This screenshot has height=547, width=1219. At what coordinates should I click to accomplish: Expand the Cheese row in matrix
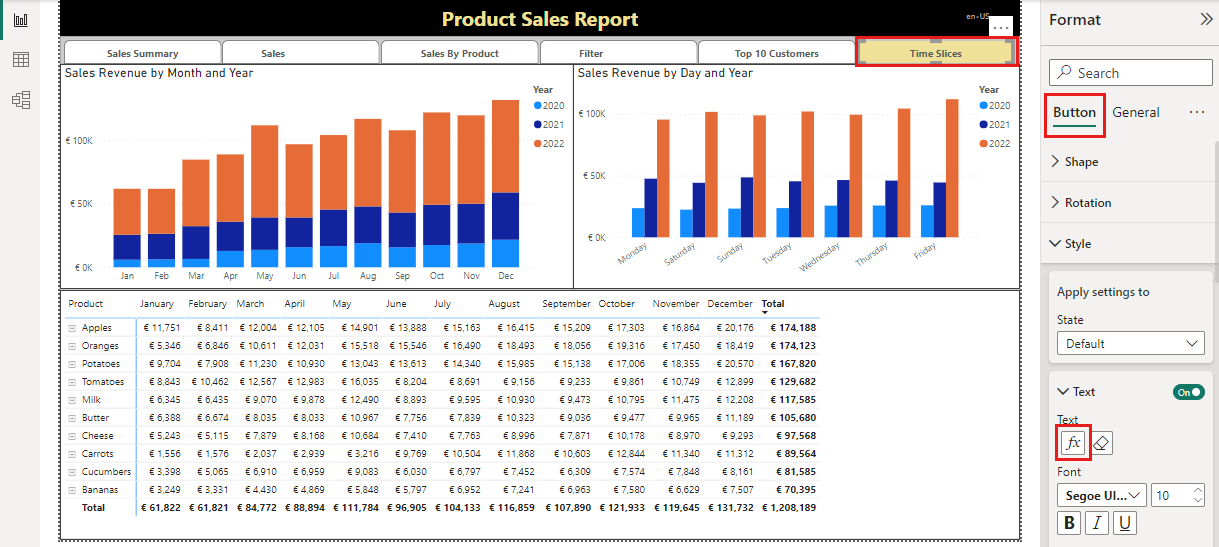(x=72, y=436)
